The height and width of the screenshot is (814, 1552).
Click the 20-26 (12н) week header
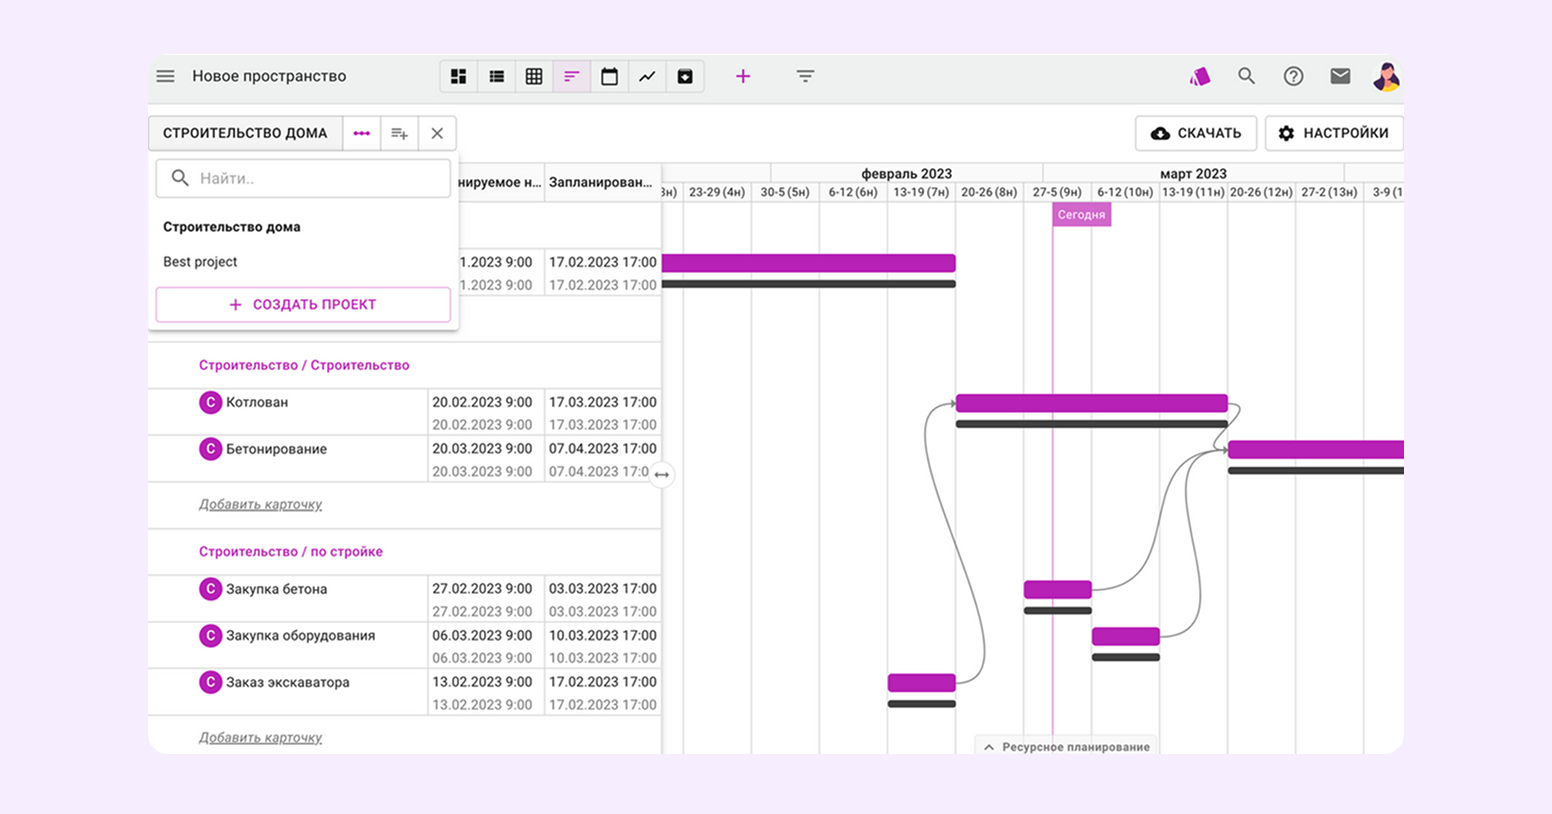click(x=1261, y=192)
